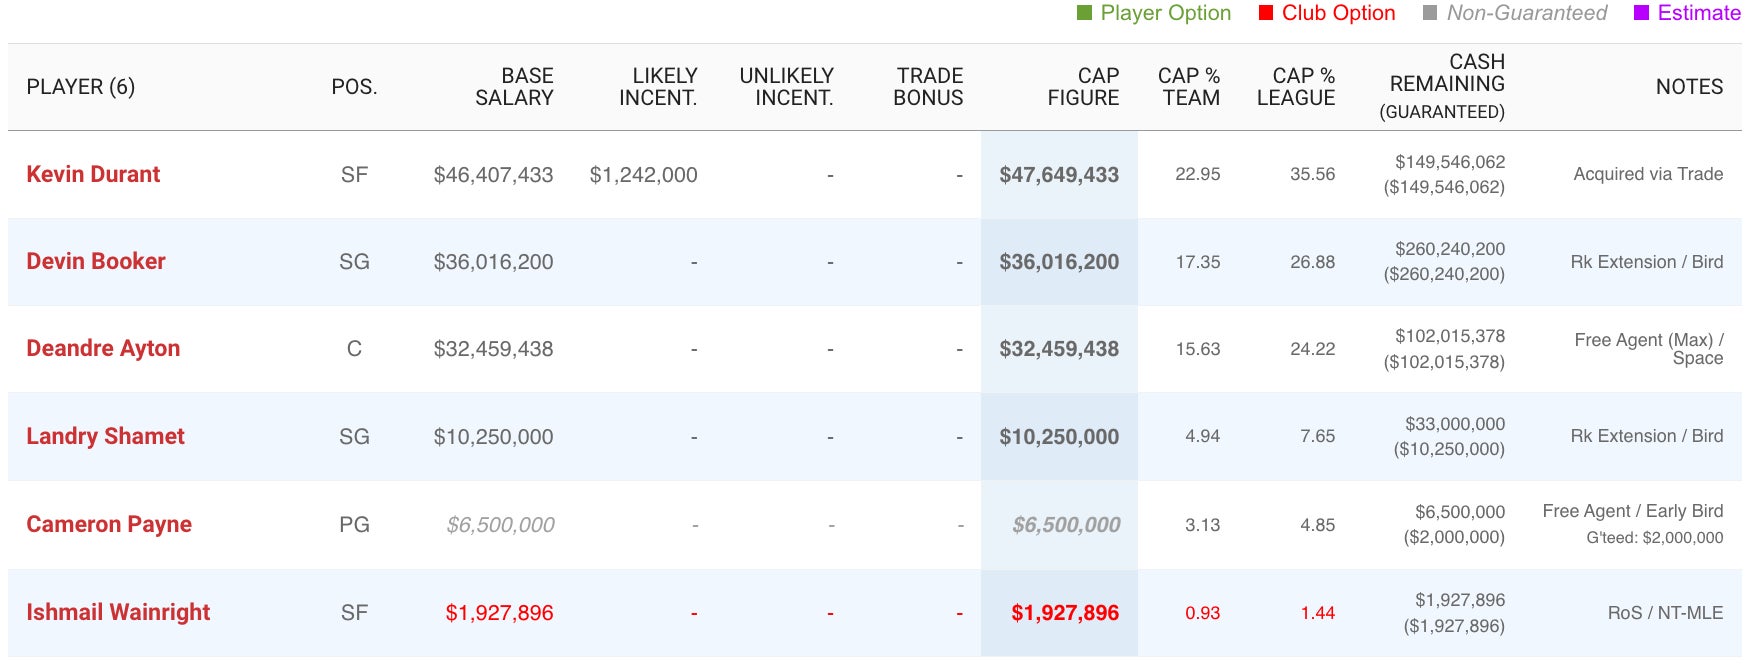Image resolution: width=1752 pixels, height=668 pixels.
Task: Sort by the Cap Figure header
Action: click(x=1083, y=87)
